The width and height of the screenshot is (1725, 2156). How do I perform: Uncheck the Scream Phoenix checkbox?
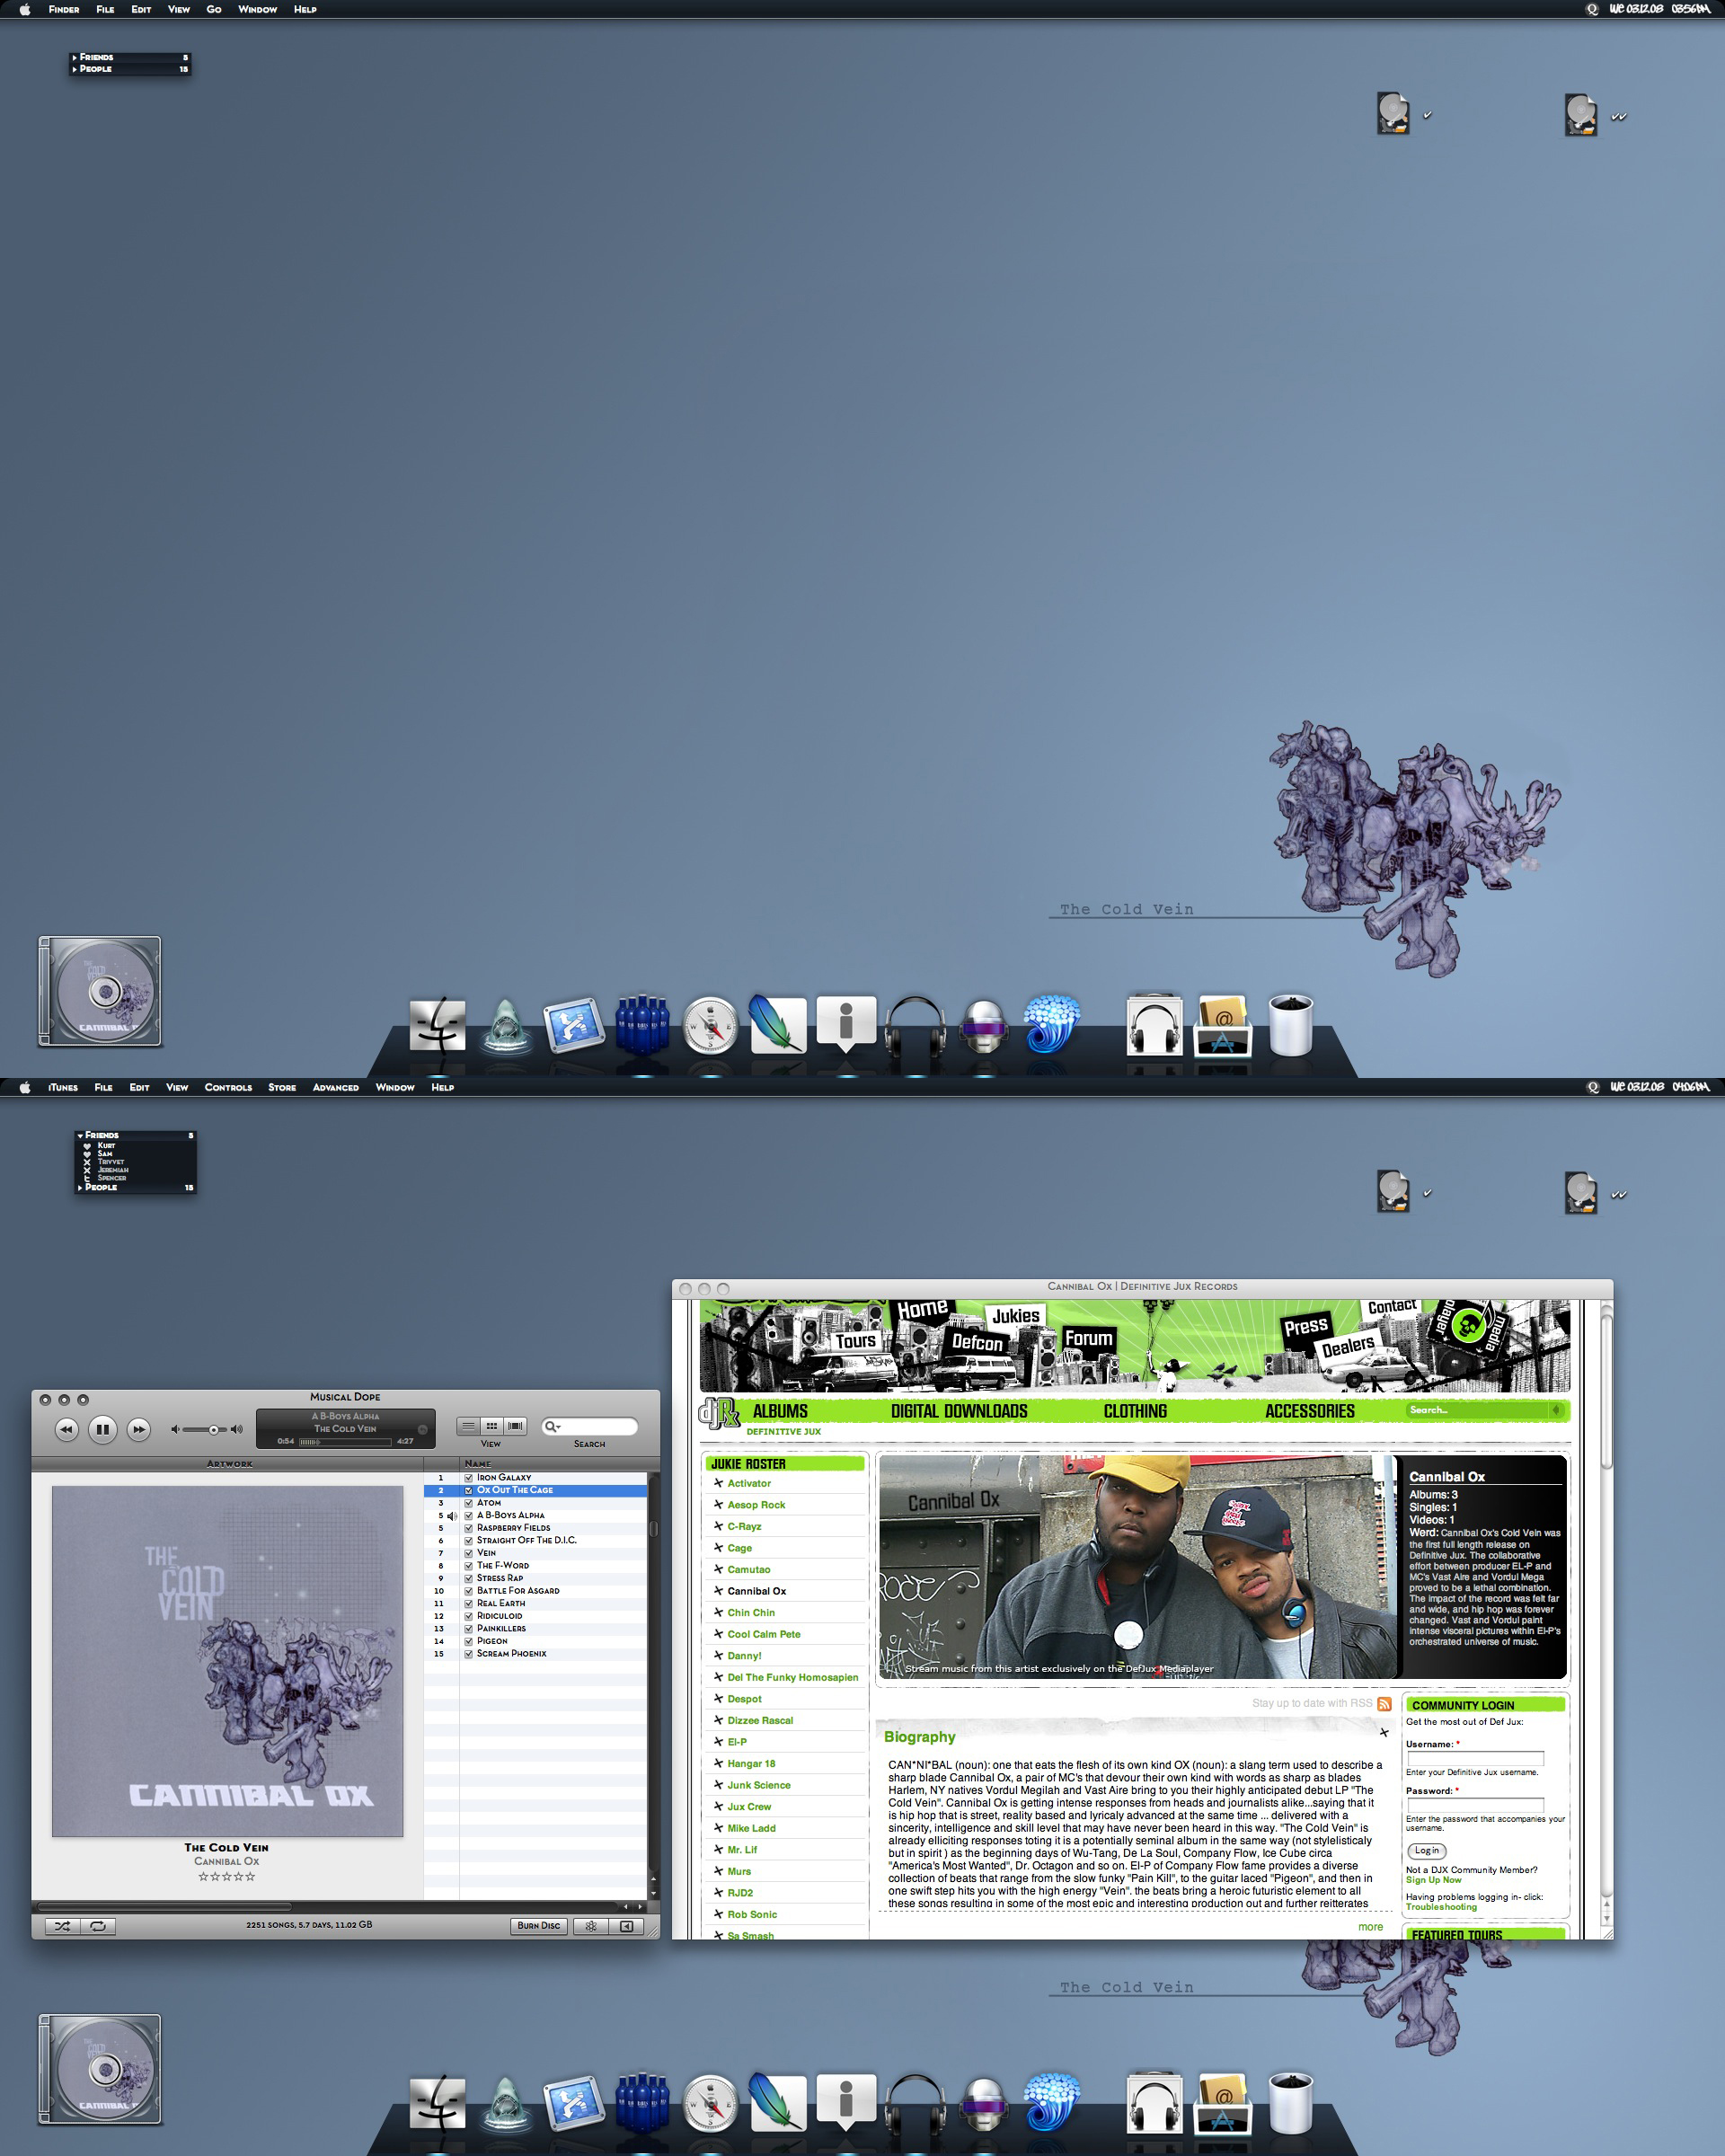[x=468, y=1654]
